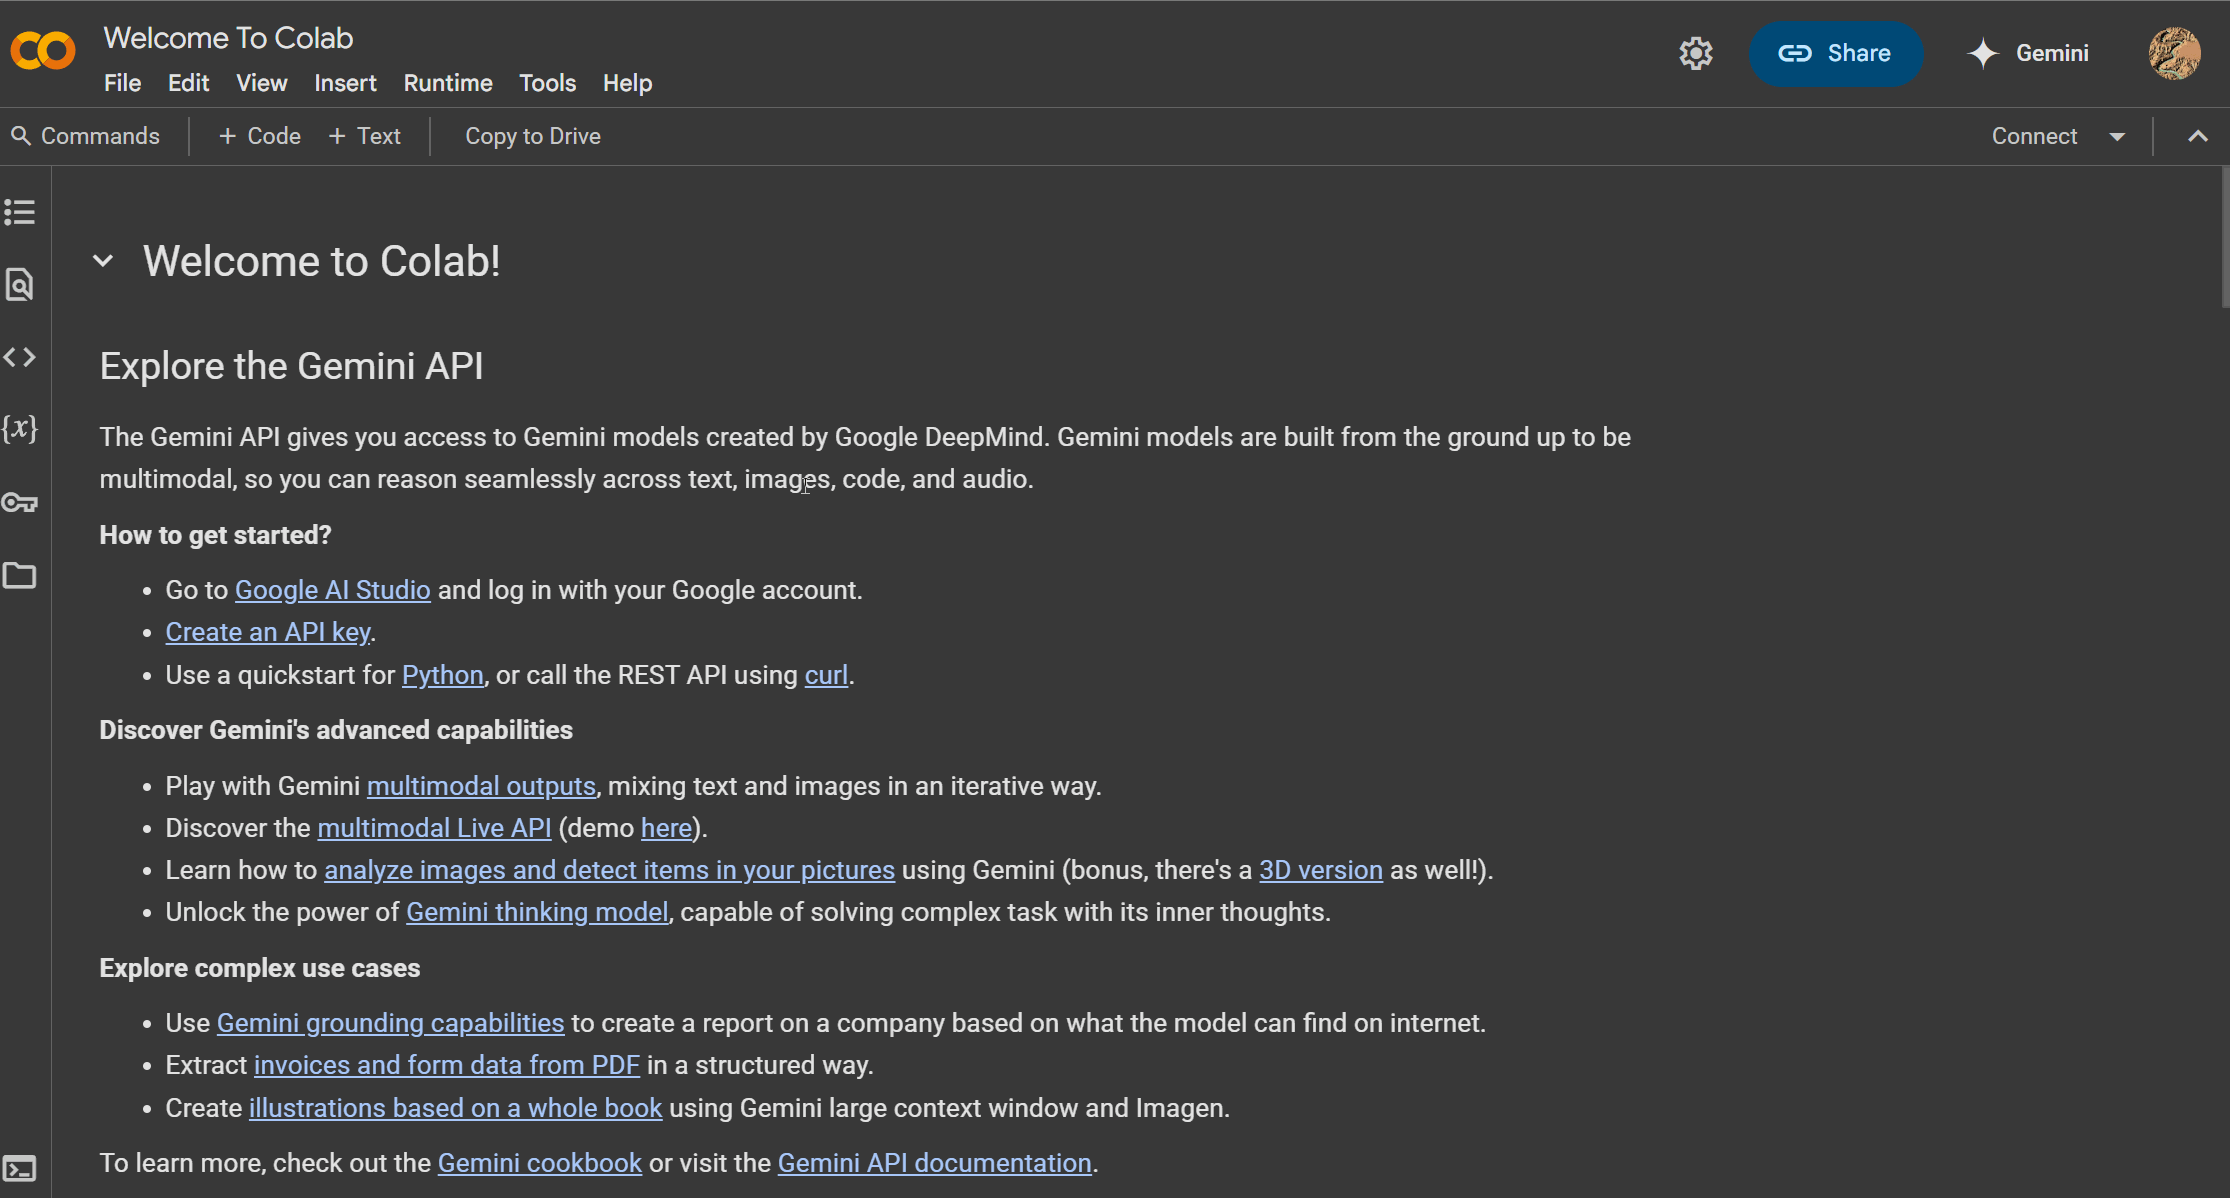
Task: Open the settings gear icon
Action: click(x=1696, y=53)
